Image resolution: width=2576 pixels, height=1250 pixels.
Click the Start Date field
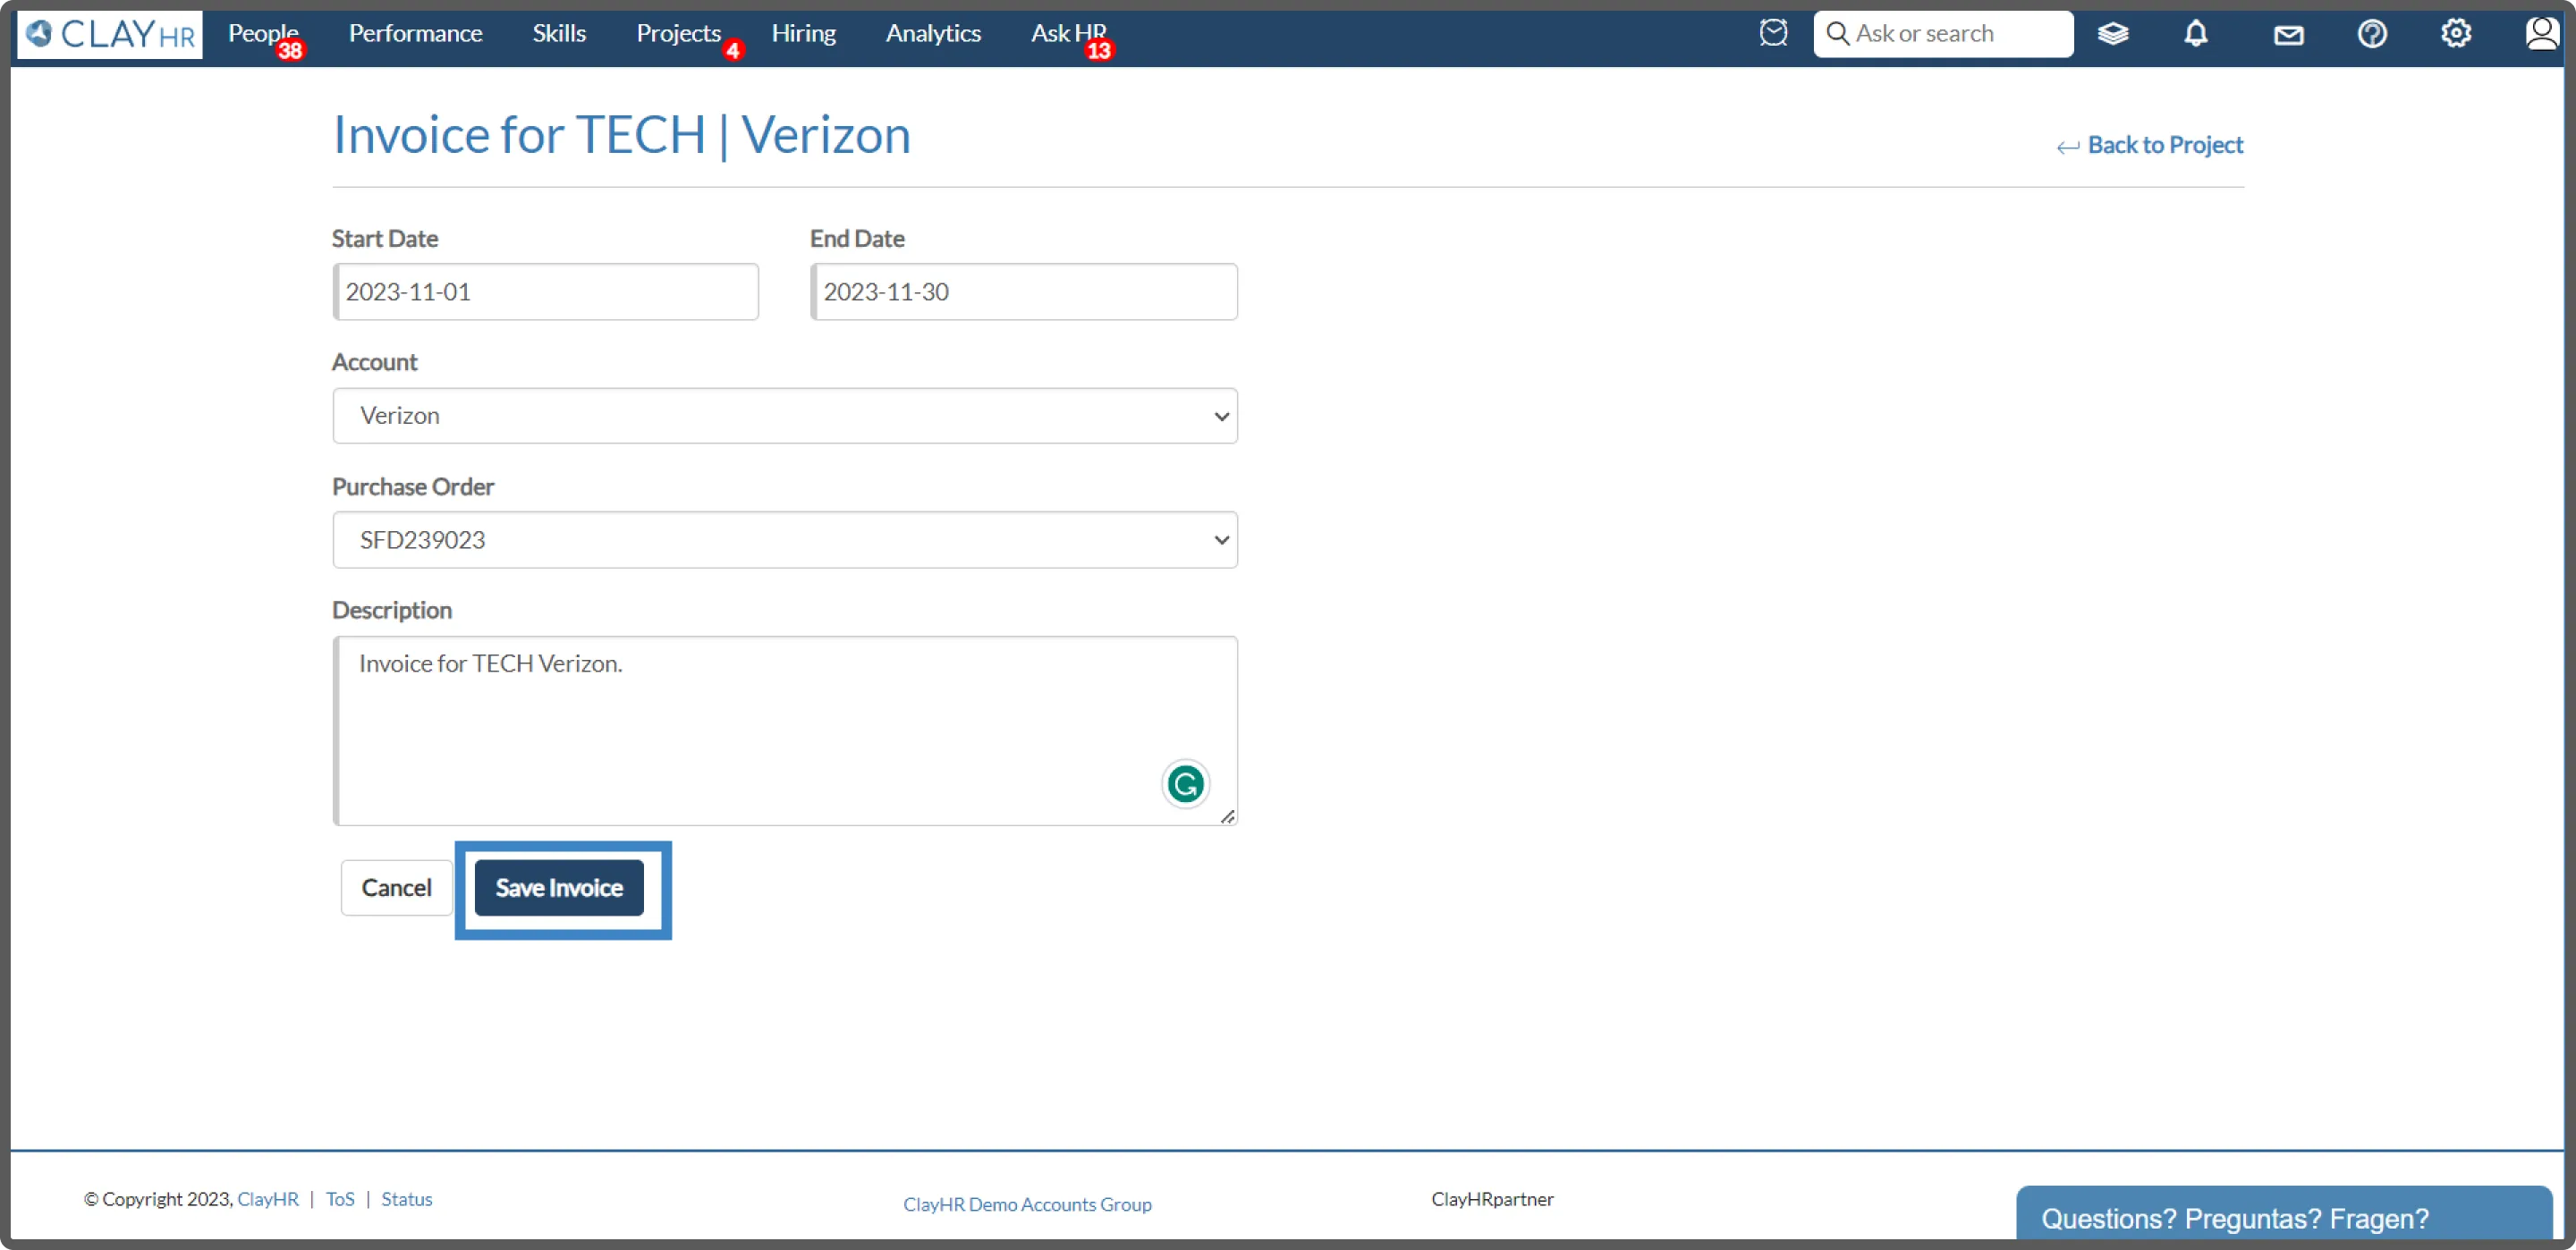546,292
